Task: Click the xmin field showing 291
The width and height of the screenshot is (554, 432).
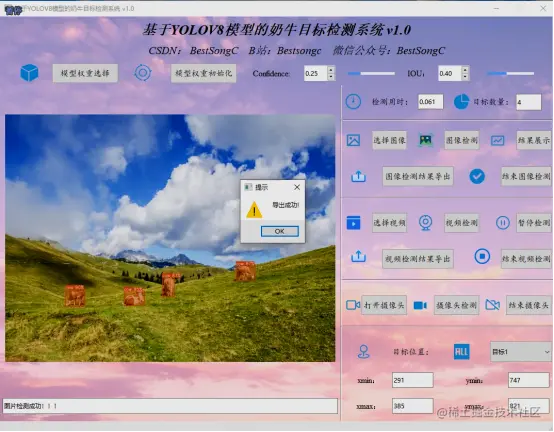Action: click(412, 380)
